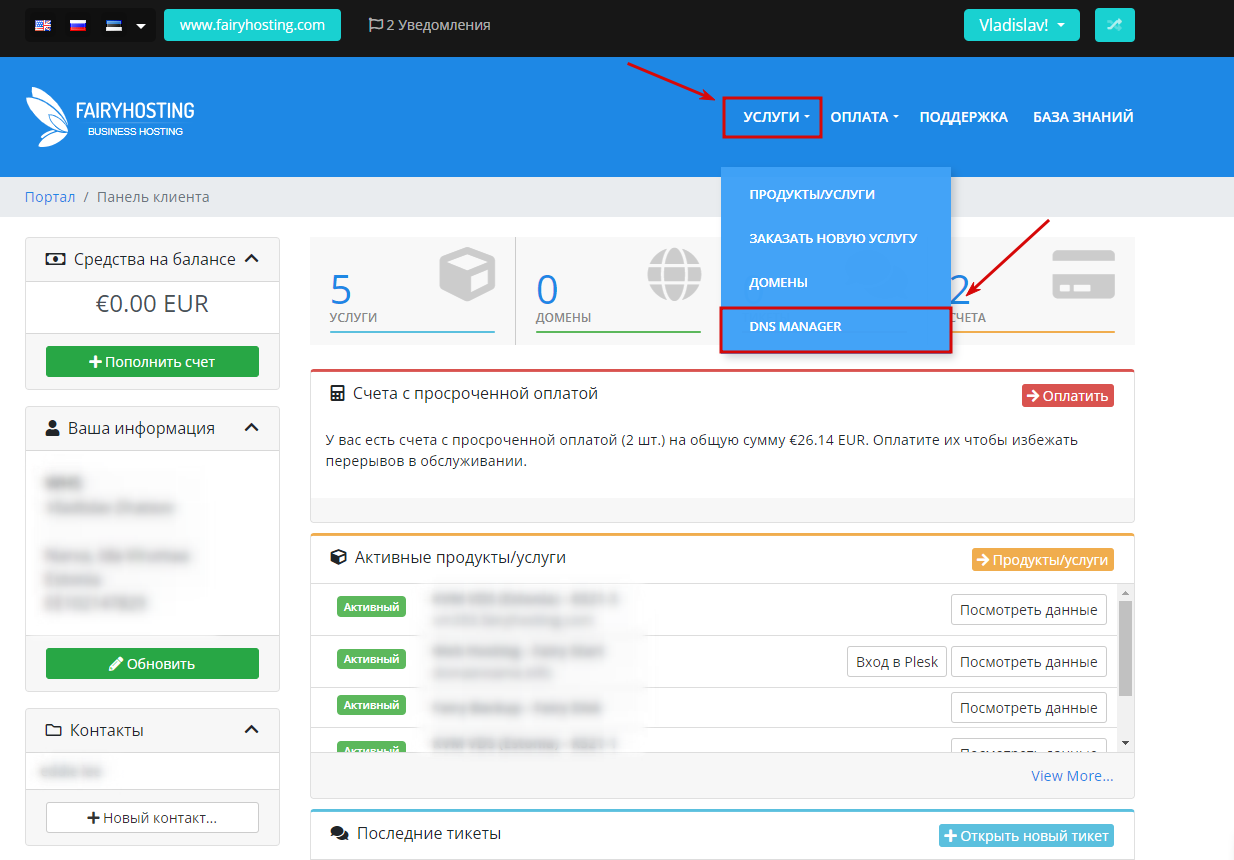Expand the Оплата menu dropdown
The width and height of the screenshot is (1234, 860).
(864, 117)
